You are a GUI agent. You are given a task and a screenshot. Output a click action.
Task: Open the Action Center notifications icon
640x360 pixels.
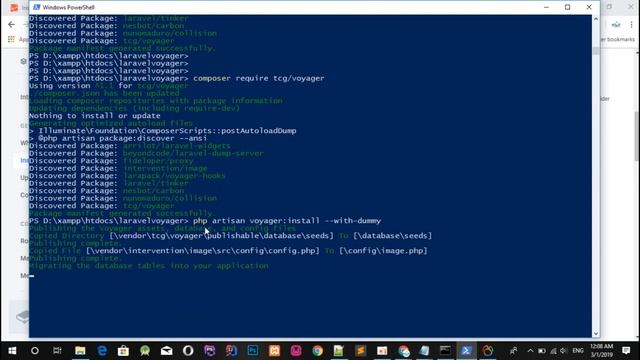pyautogui.click(x=626, y=351)
